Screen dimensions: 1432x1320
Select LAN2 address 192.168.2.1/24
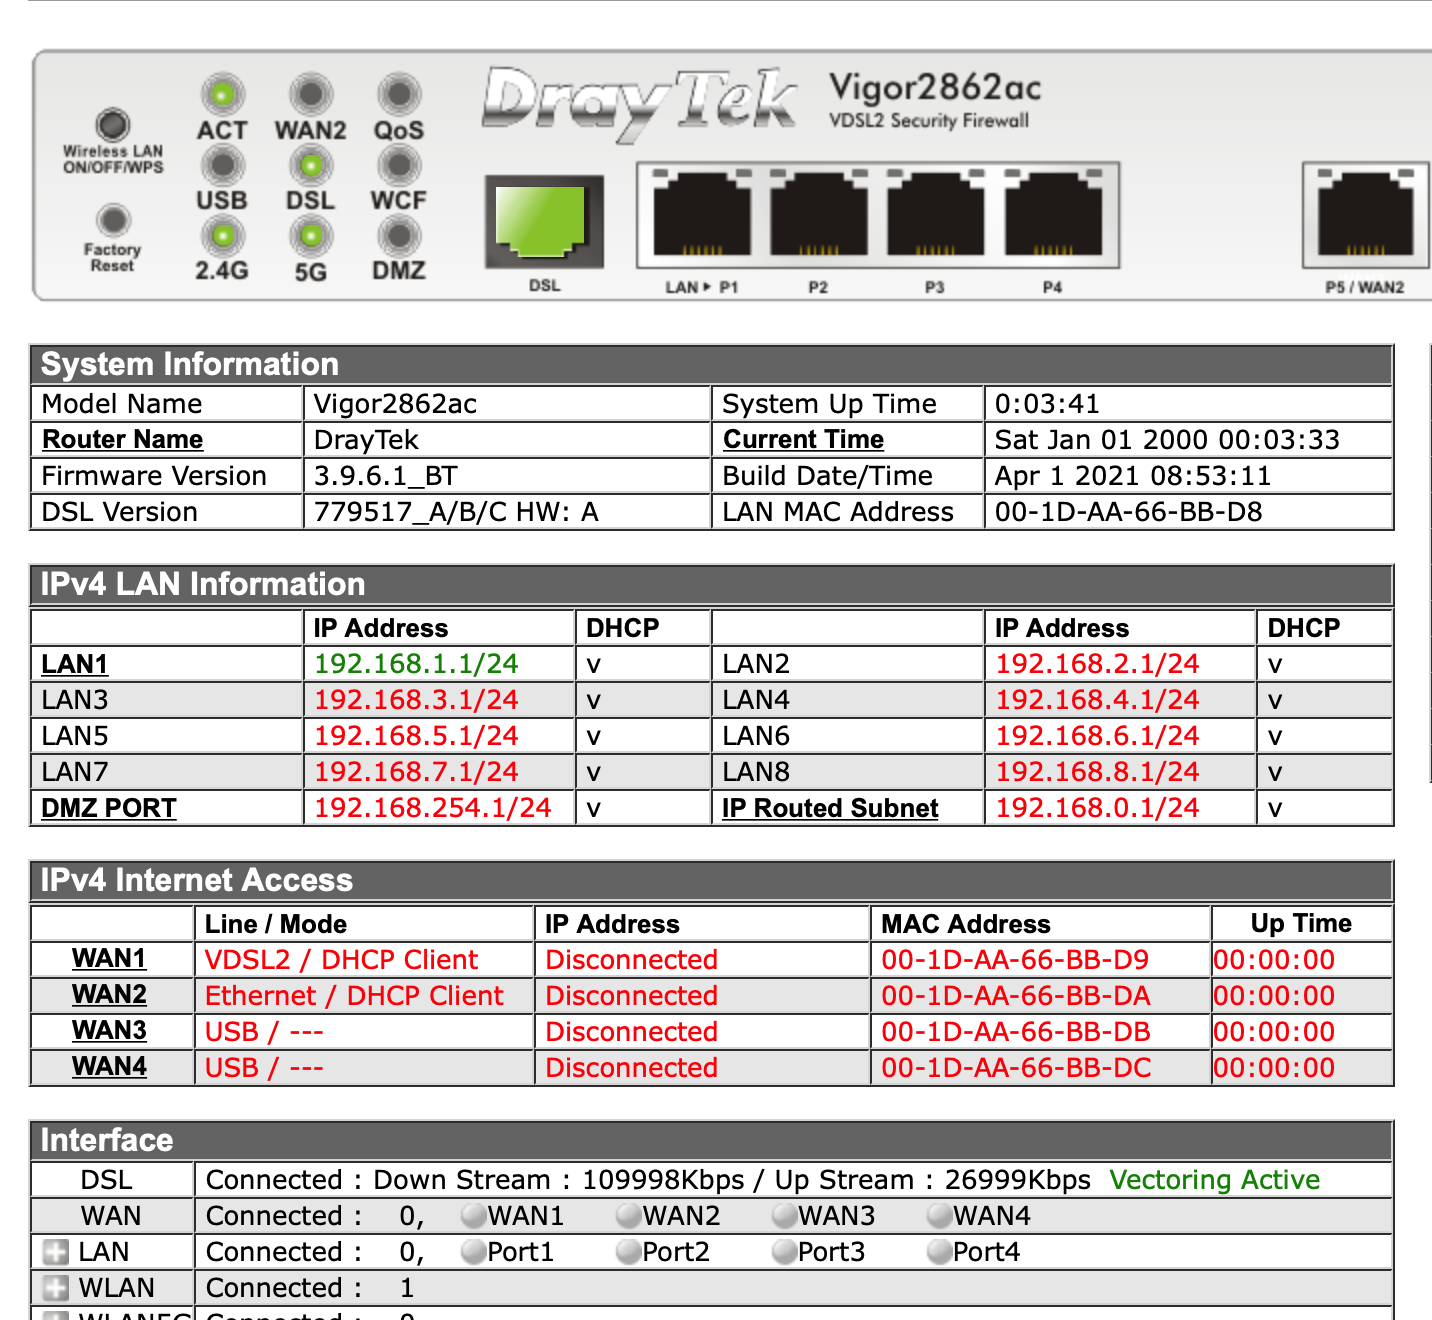point(1097,664)
